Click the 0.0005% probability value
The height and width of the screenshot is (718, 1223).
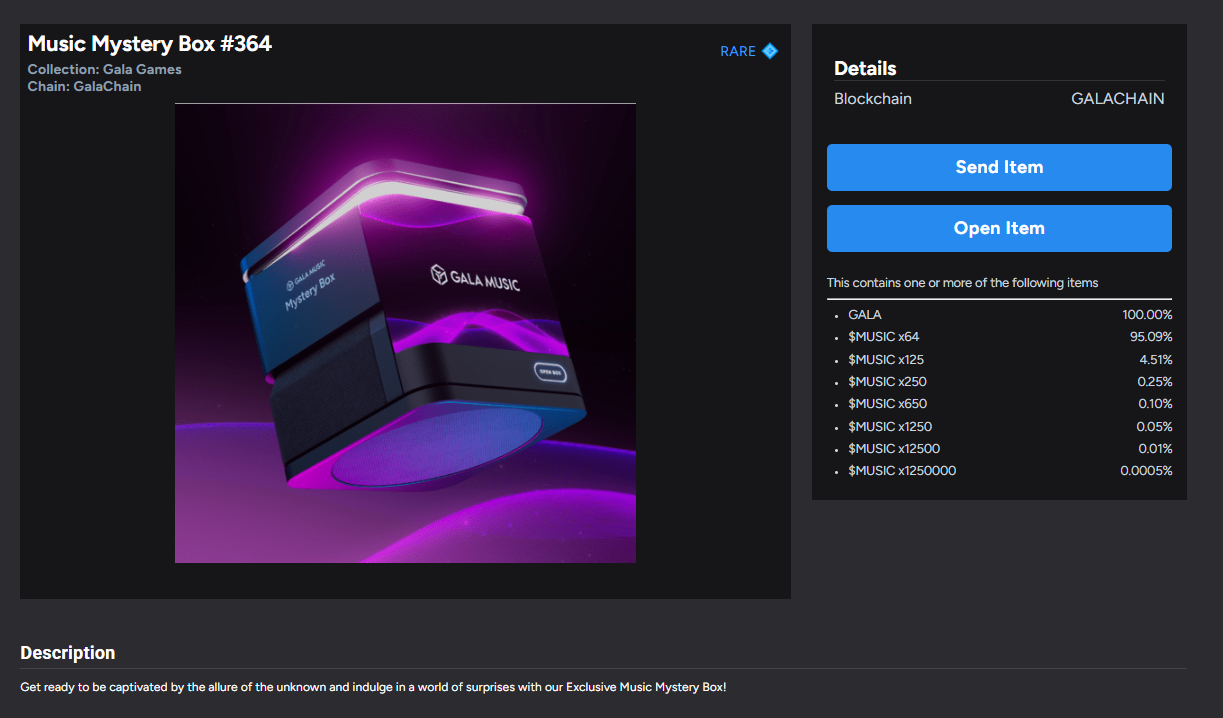tap(1146, 471)
